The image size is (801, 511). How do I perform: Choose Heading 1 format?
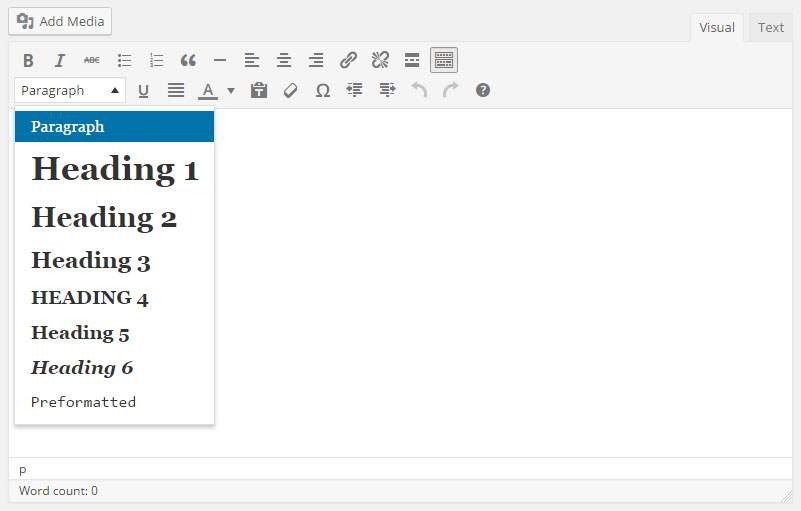(114, 169)
